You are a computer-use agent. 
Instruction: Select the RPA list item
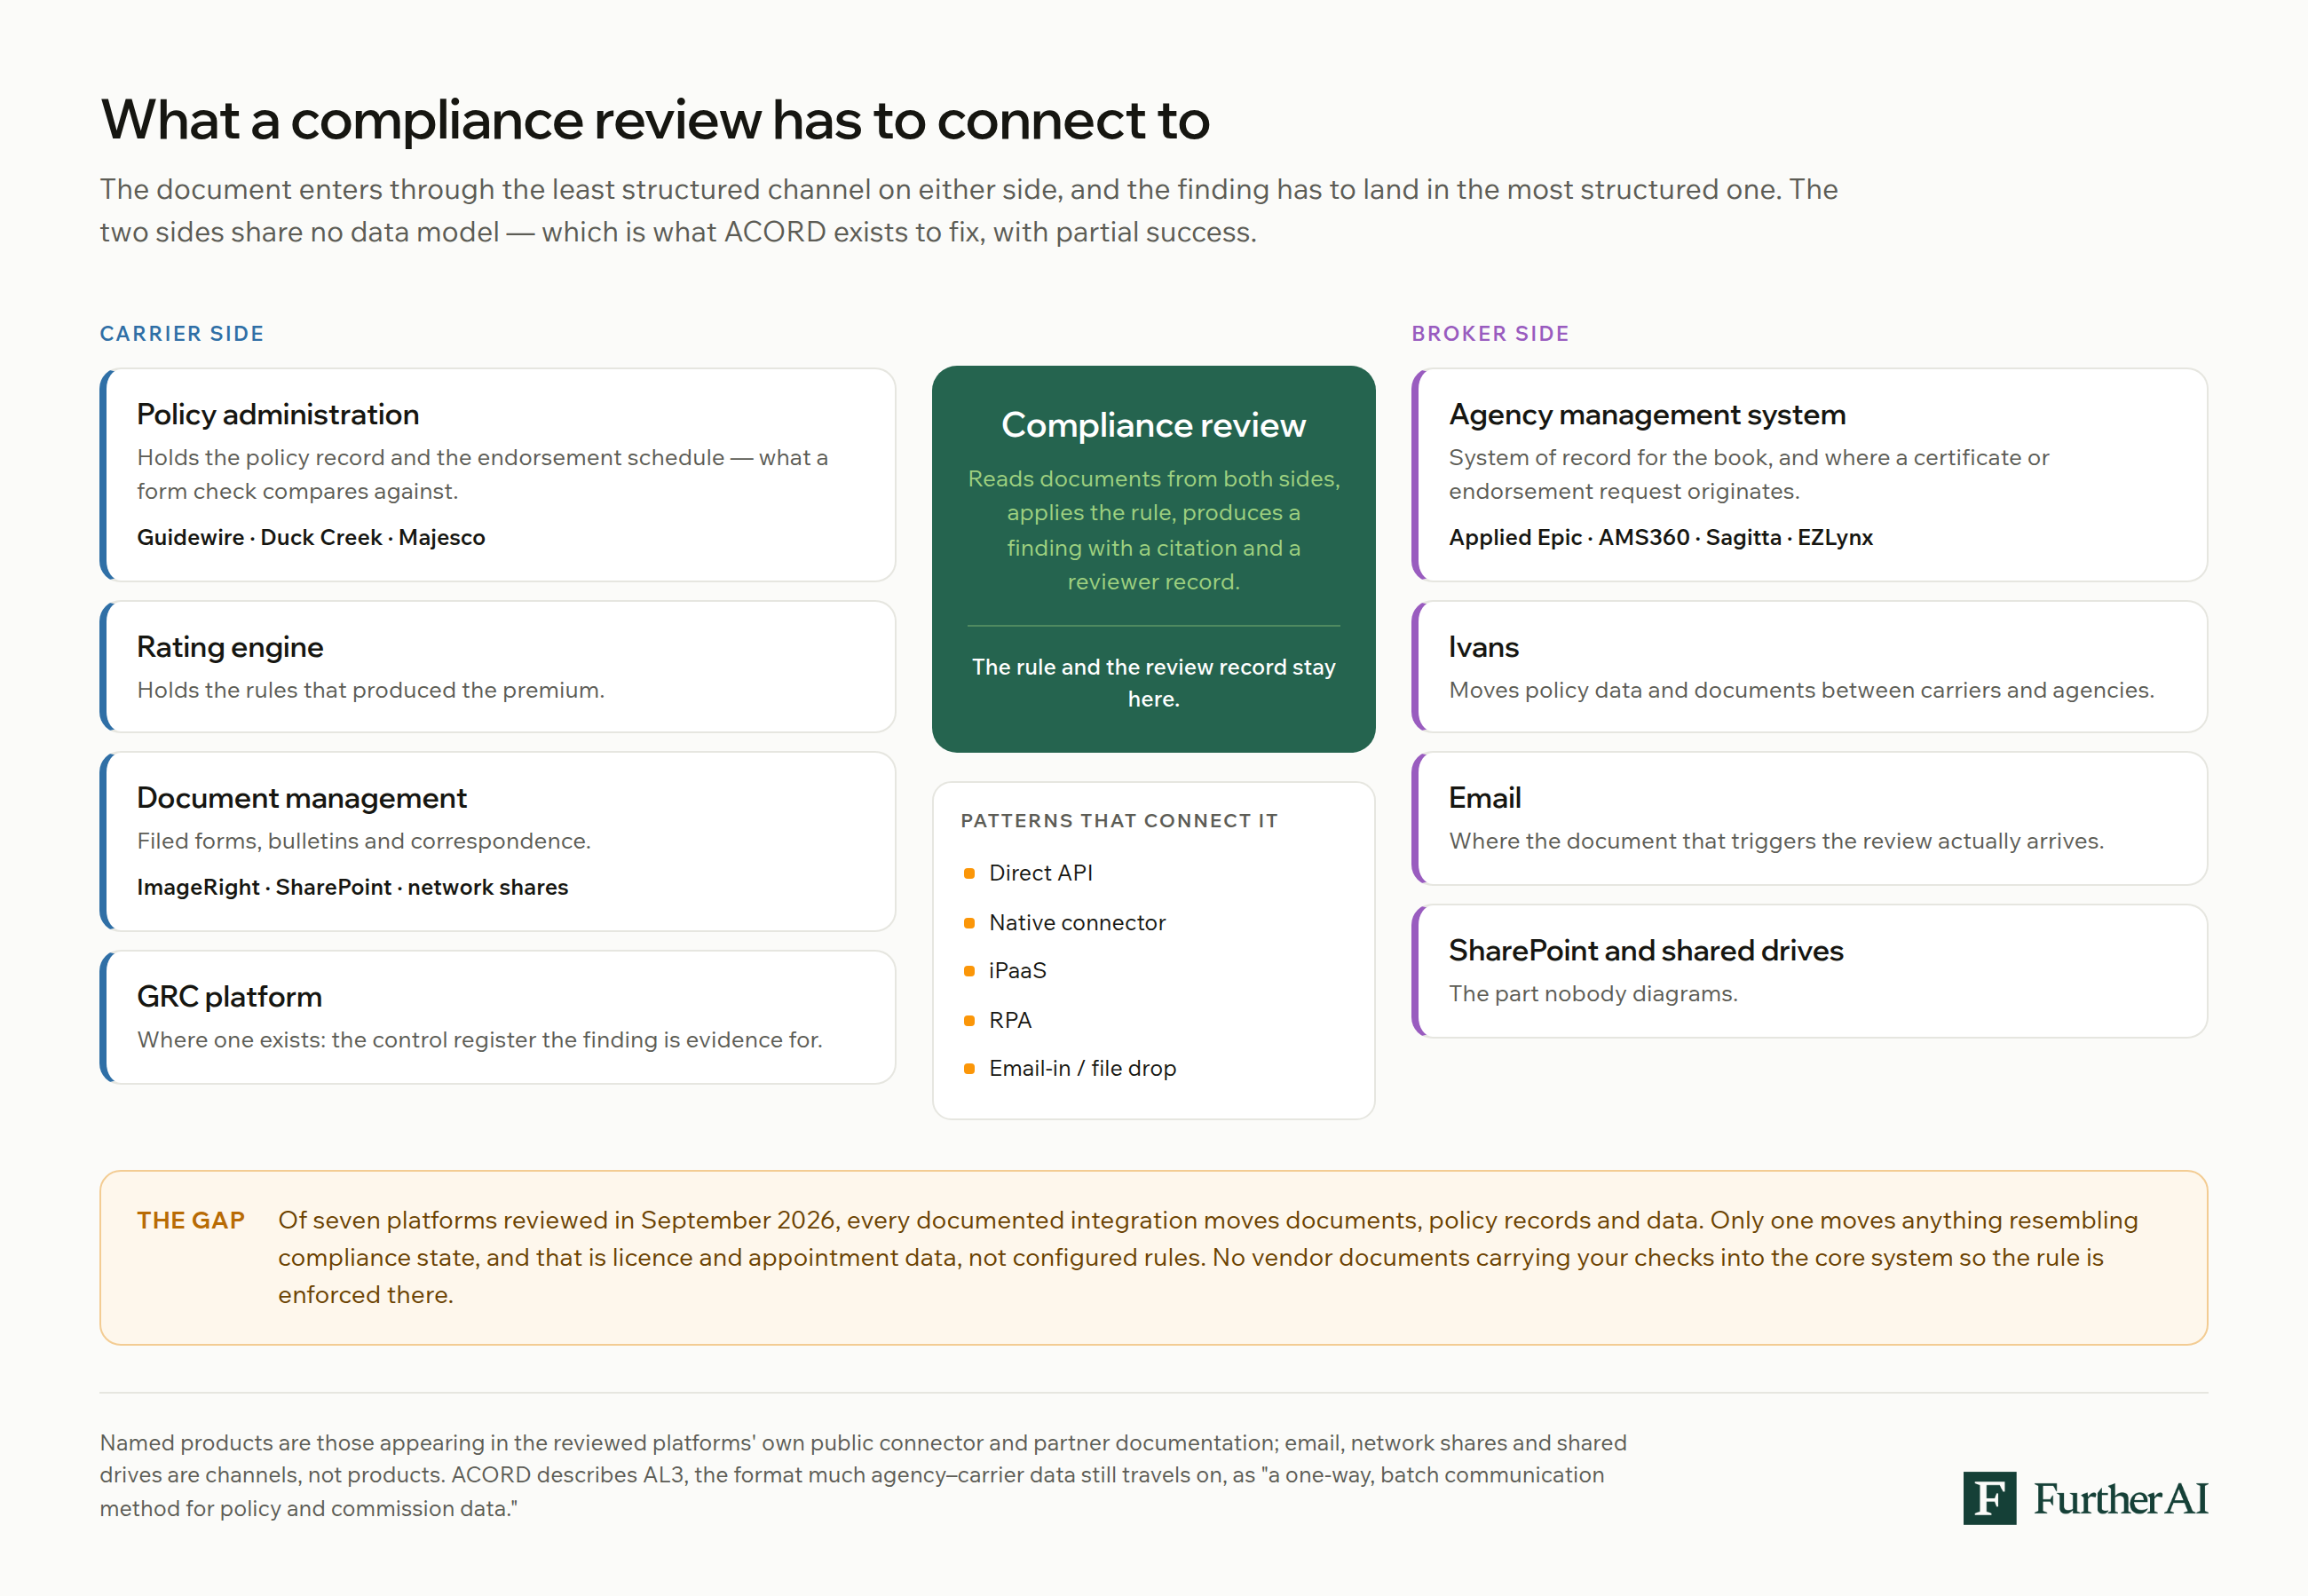click(x=1010, y=1021)
